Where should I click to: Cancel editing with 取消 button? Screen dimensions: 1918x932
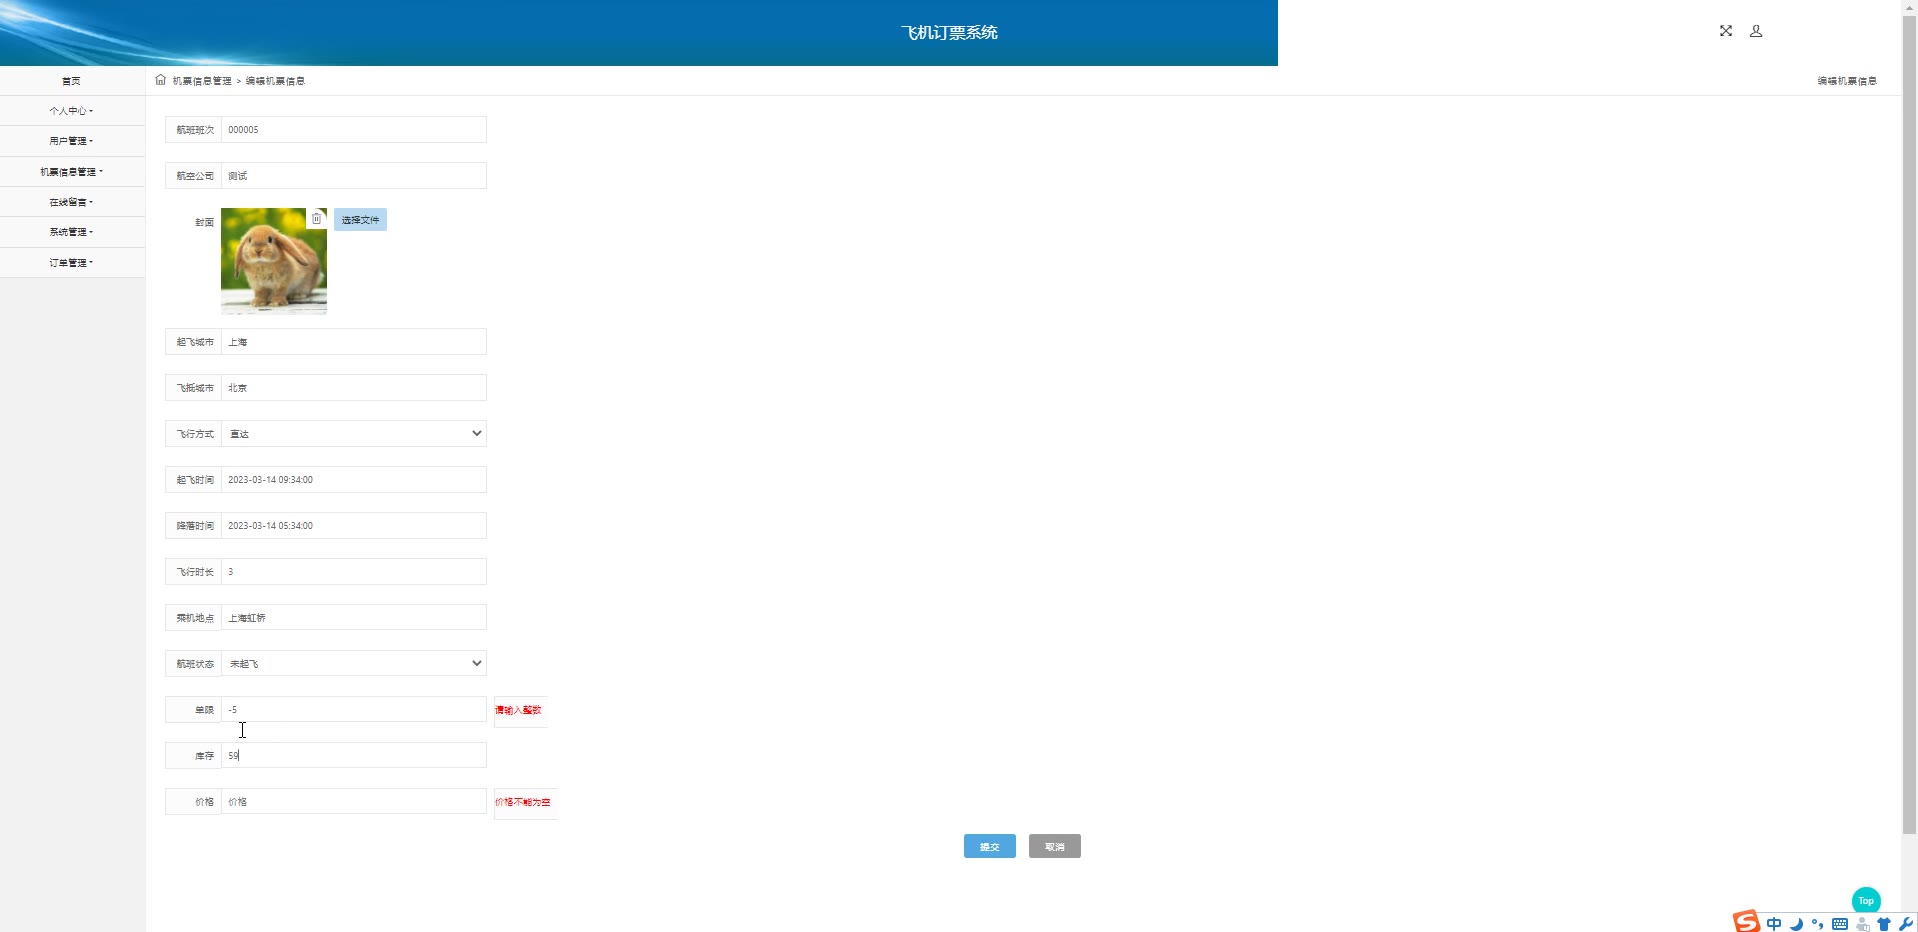[x=1055, y=847]
